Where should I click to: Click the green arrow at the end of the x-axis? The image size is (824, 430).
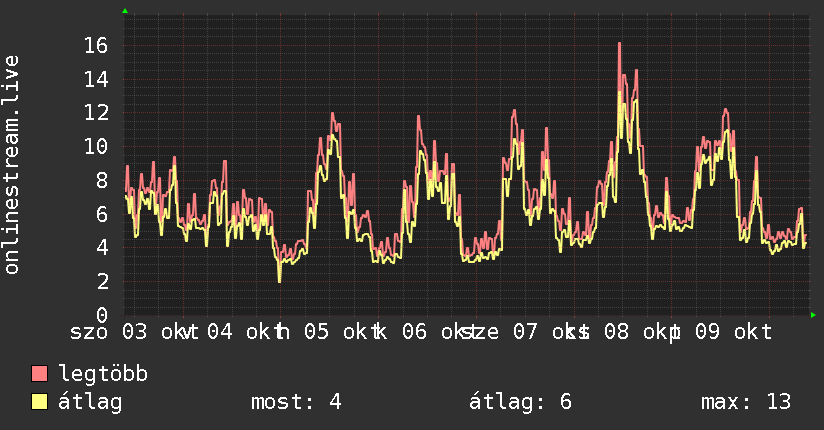pos(813,315)
